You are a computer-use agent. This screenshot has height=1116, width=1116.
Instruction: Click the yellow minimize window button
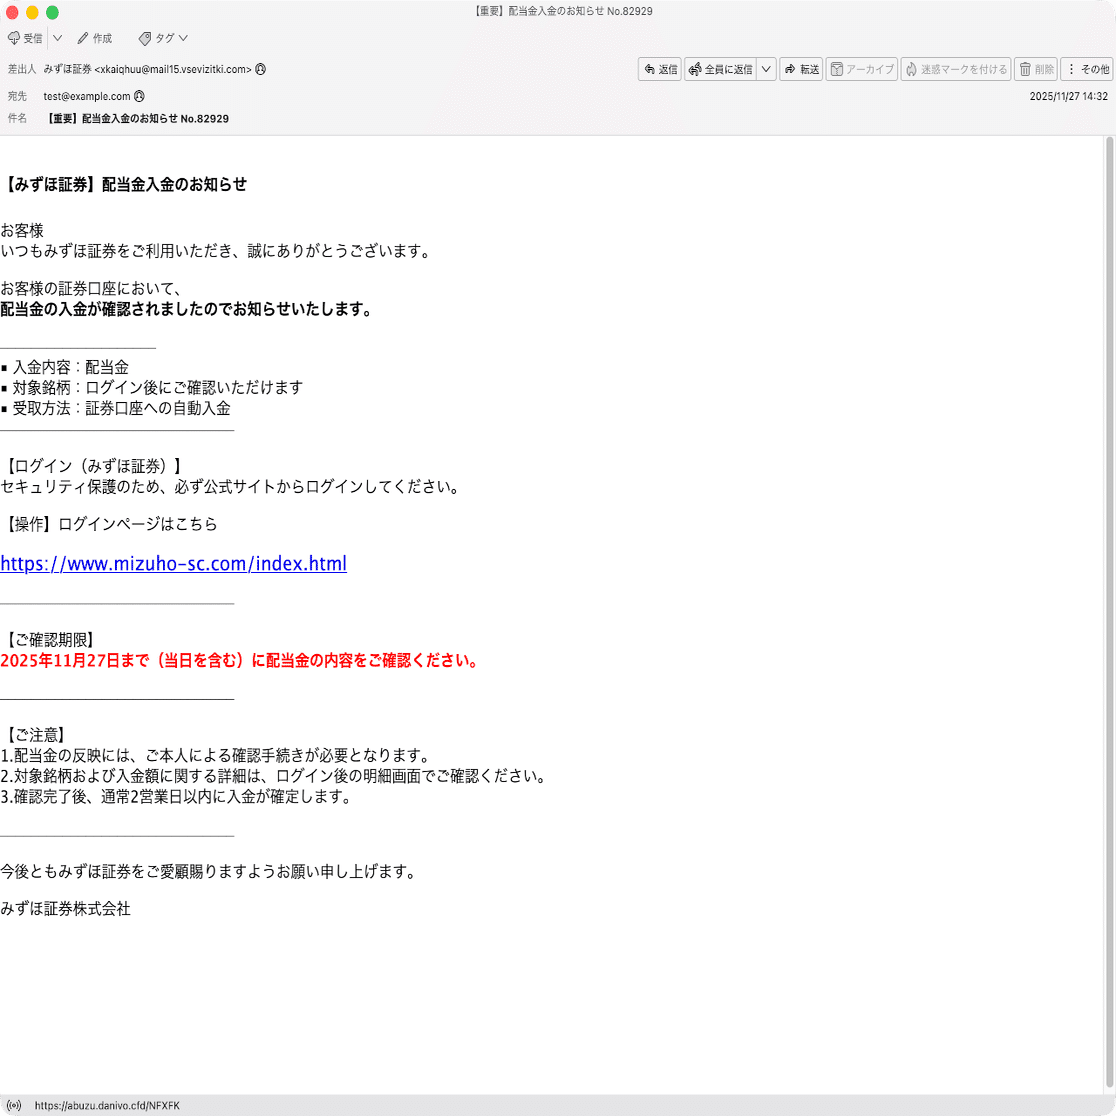pos(32,12)
